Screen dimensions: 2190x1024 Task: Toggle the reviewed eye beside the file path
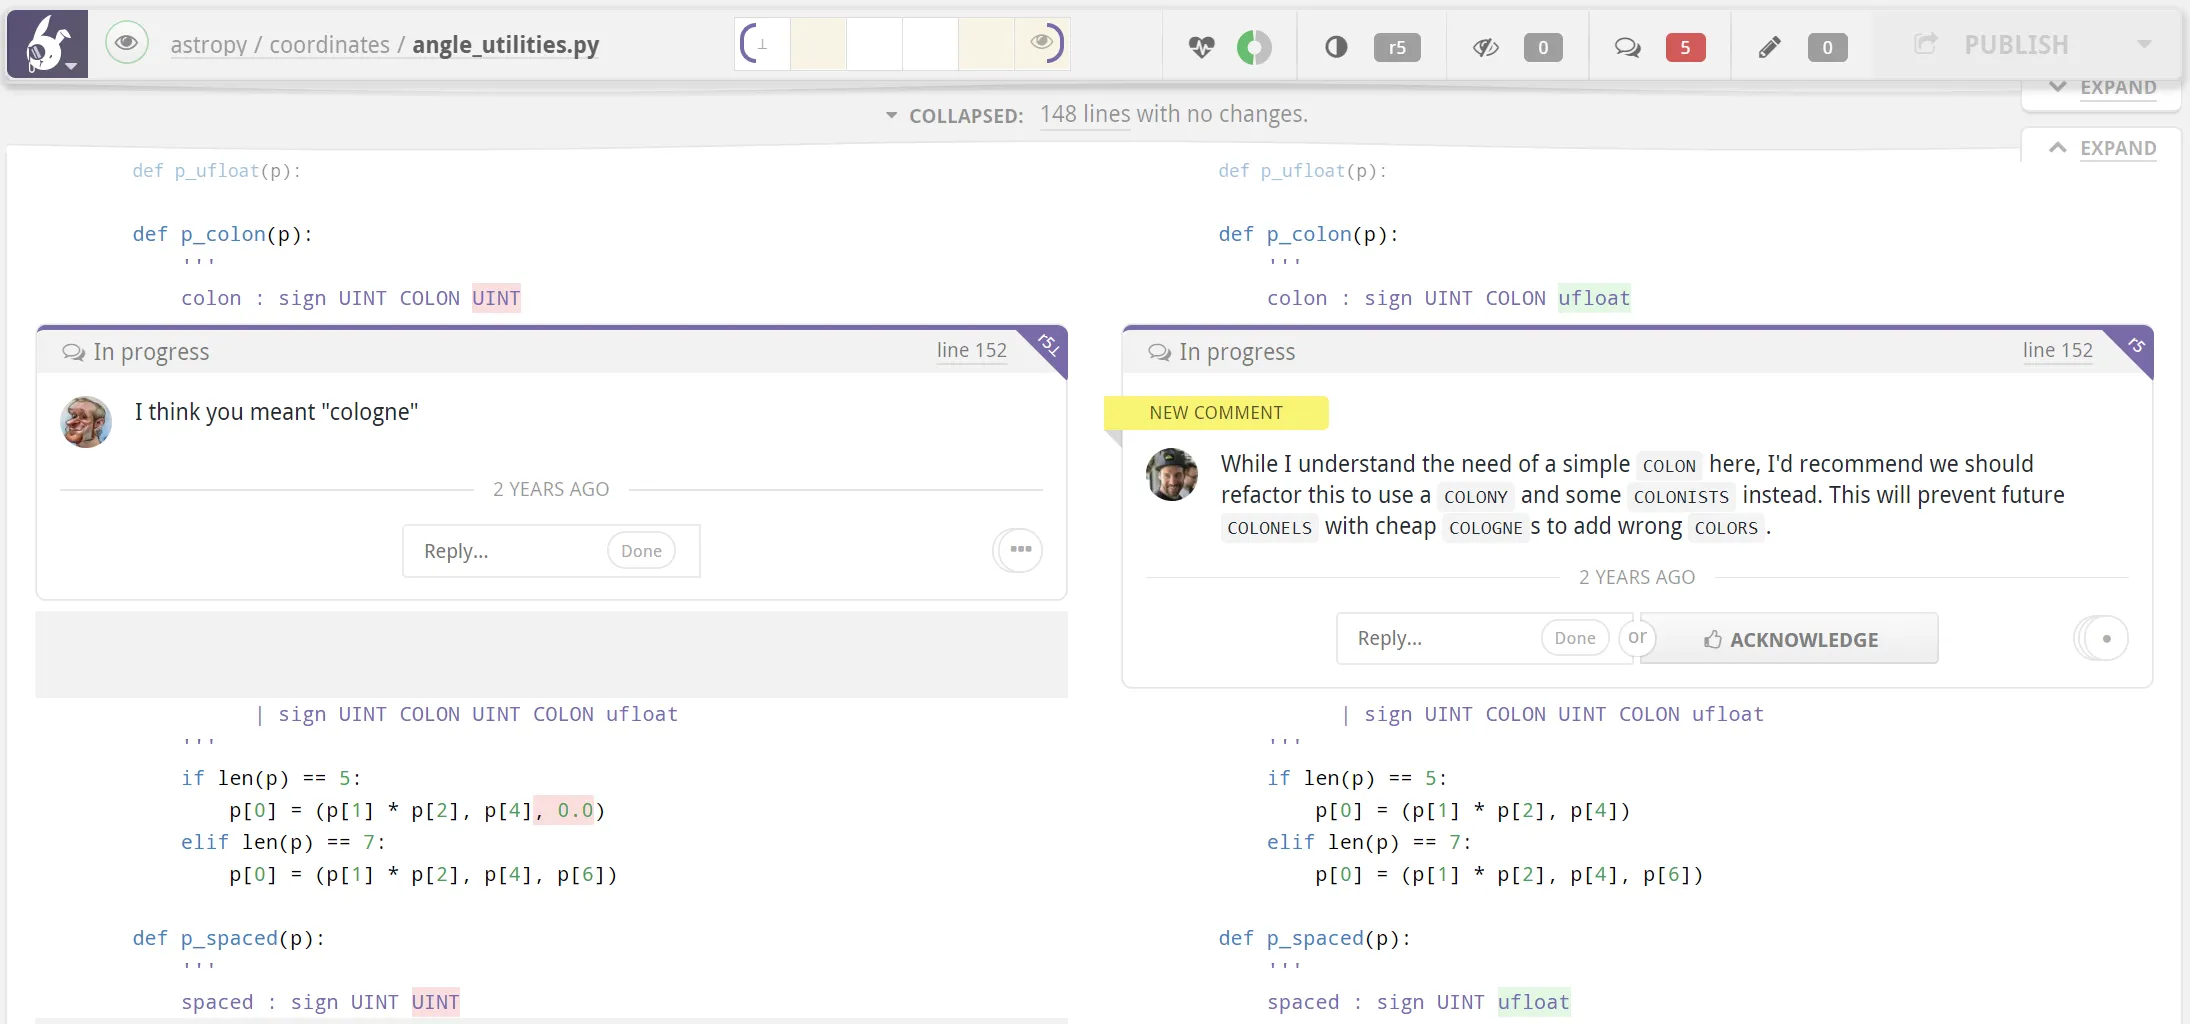[x=126, y=42]
